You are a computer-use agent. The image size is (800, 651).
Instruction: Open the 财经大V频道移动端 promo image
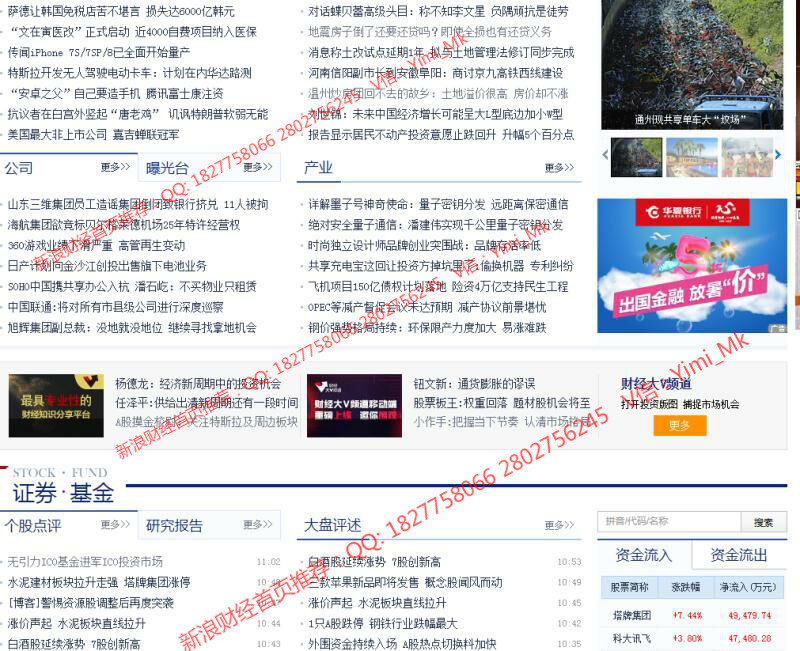pos(355,406)
